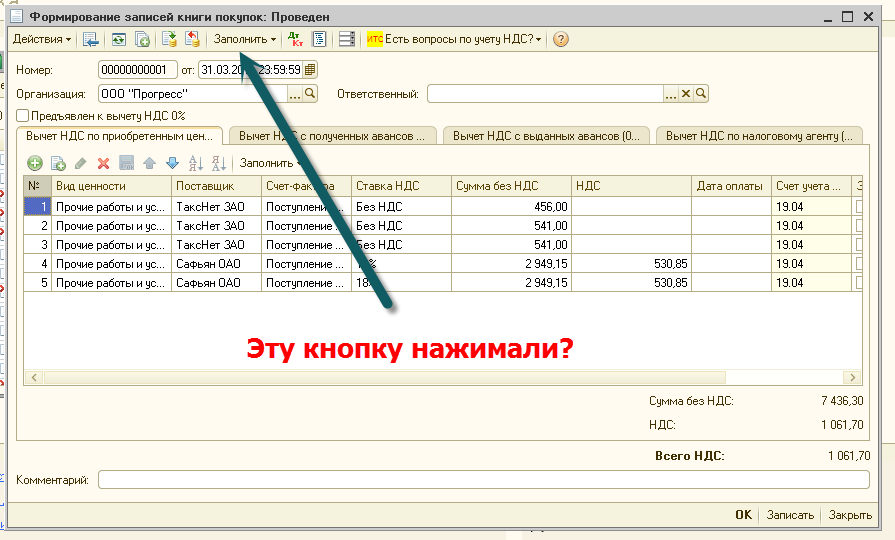Enable 'Предъявлен к вычету НДС 0%' checkbox

[23, 116]
